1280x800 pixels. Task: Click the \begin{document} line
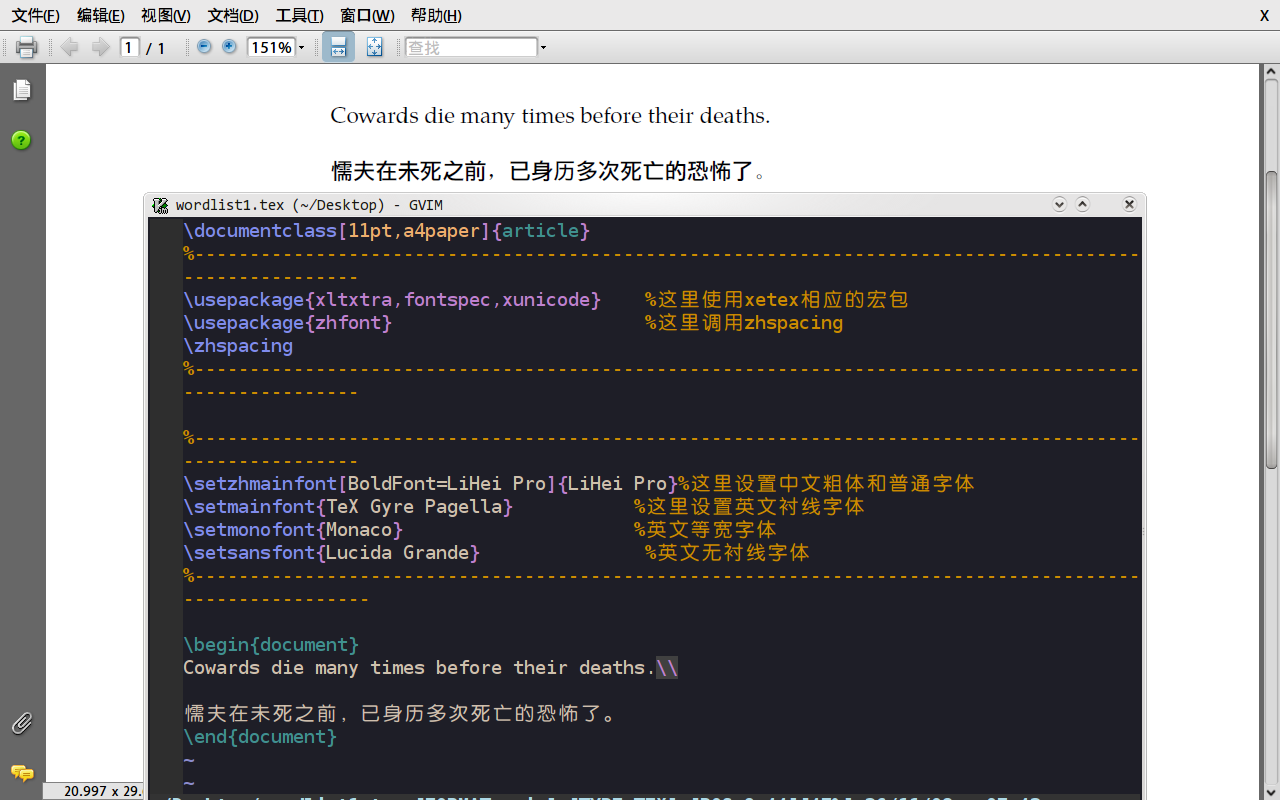coord(271,645)
